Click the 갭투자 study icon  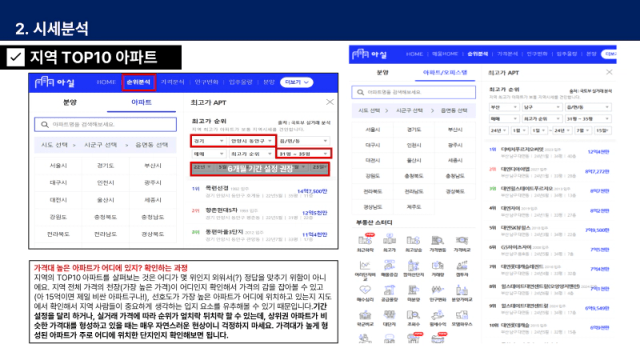coord(462,269)
